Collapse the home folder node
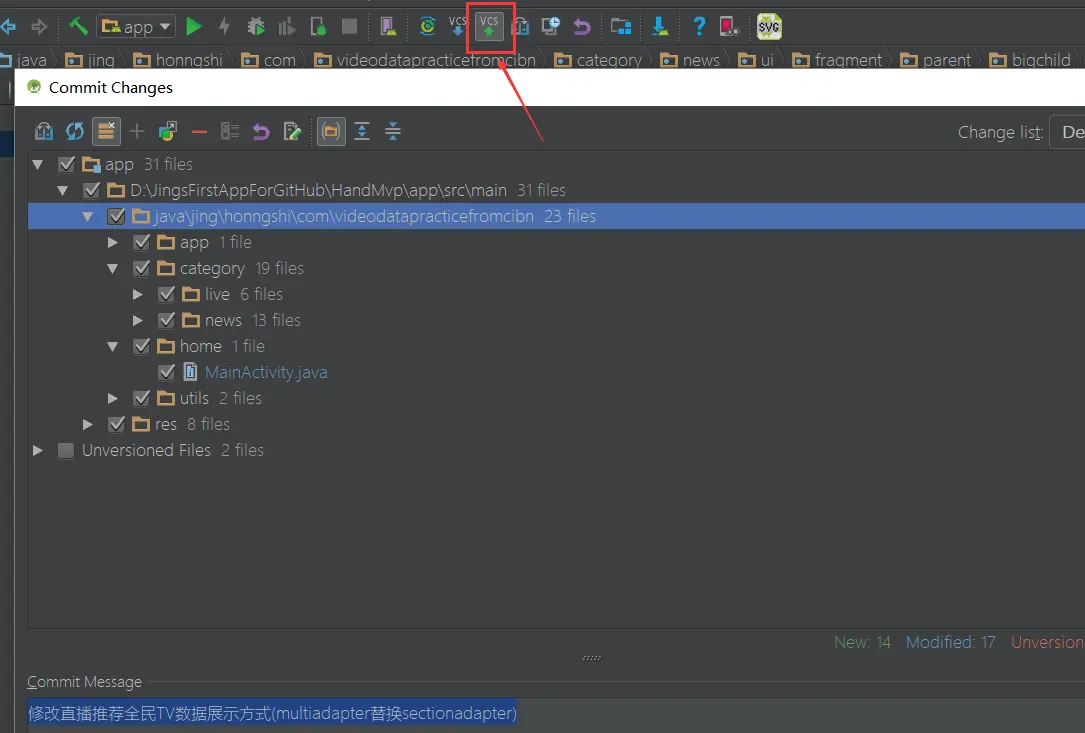 click(x=112, y=346)
